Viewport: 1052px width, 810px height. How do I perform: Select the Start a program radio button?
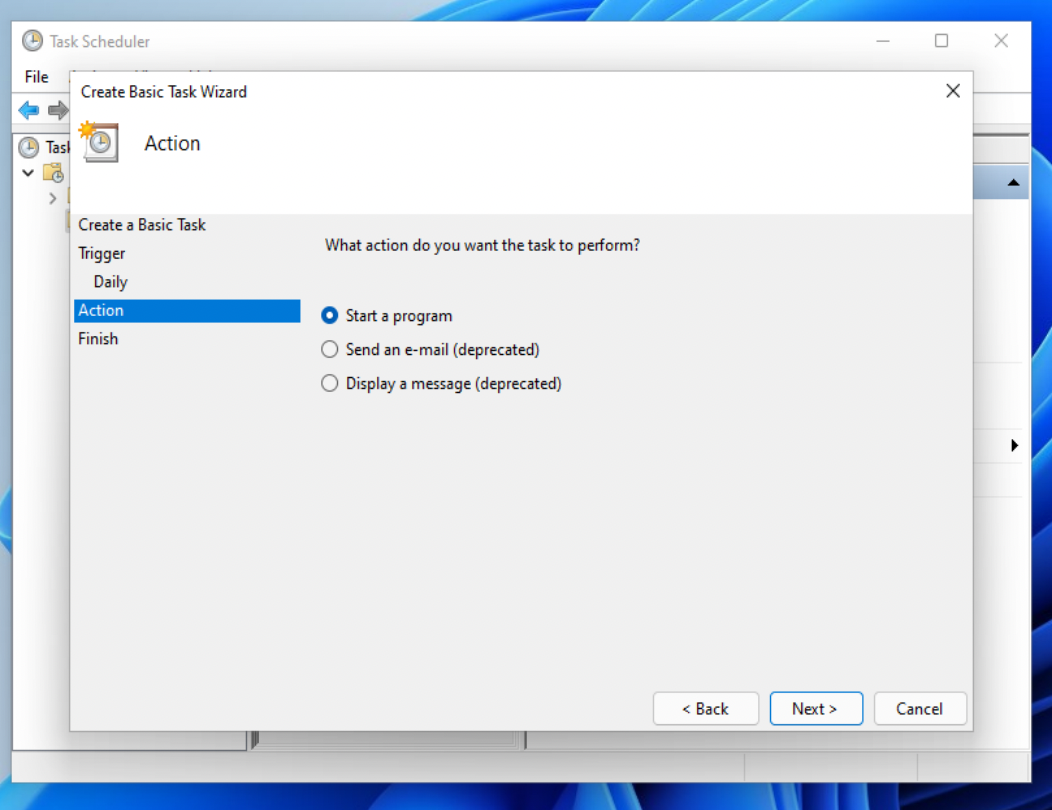pyautogui.click(x=330, y=316)
